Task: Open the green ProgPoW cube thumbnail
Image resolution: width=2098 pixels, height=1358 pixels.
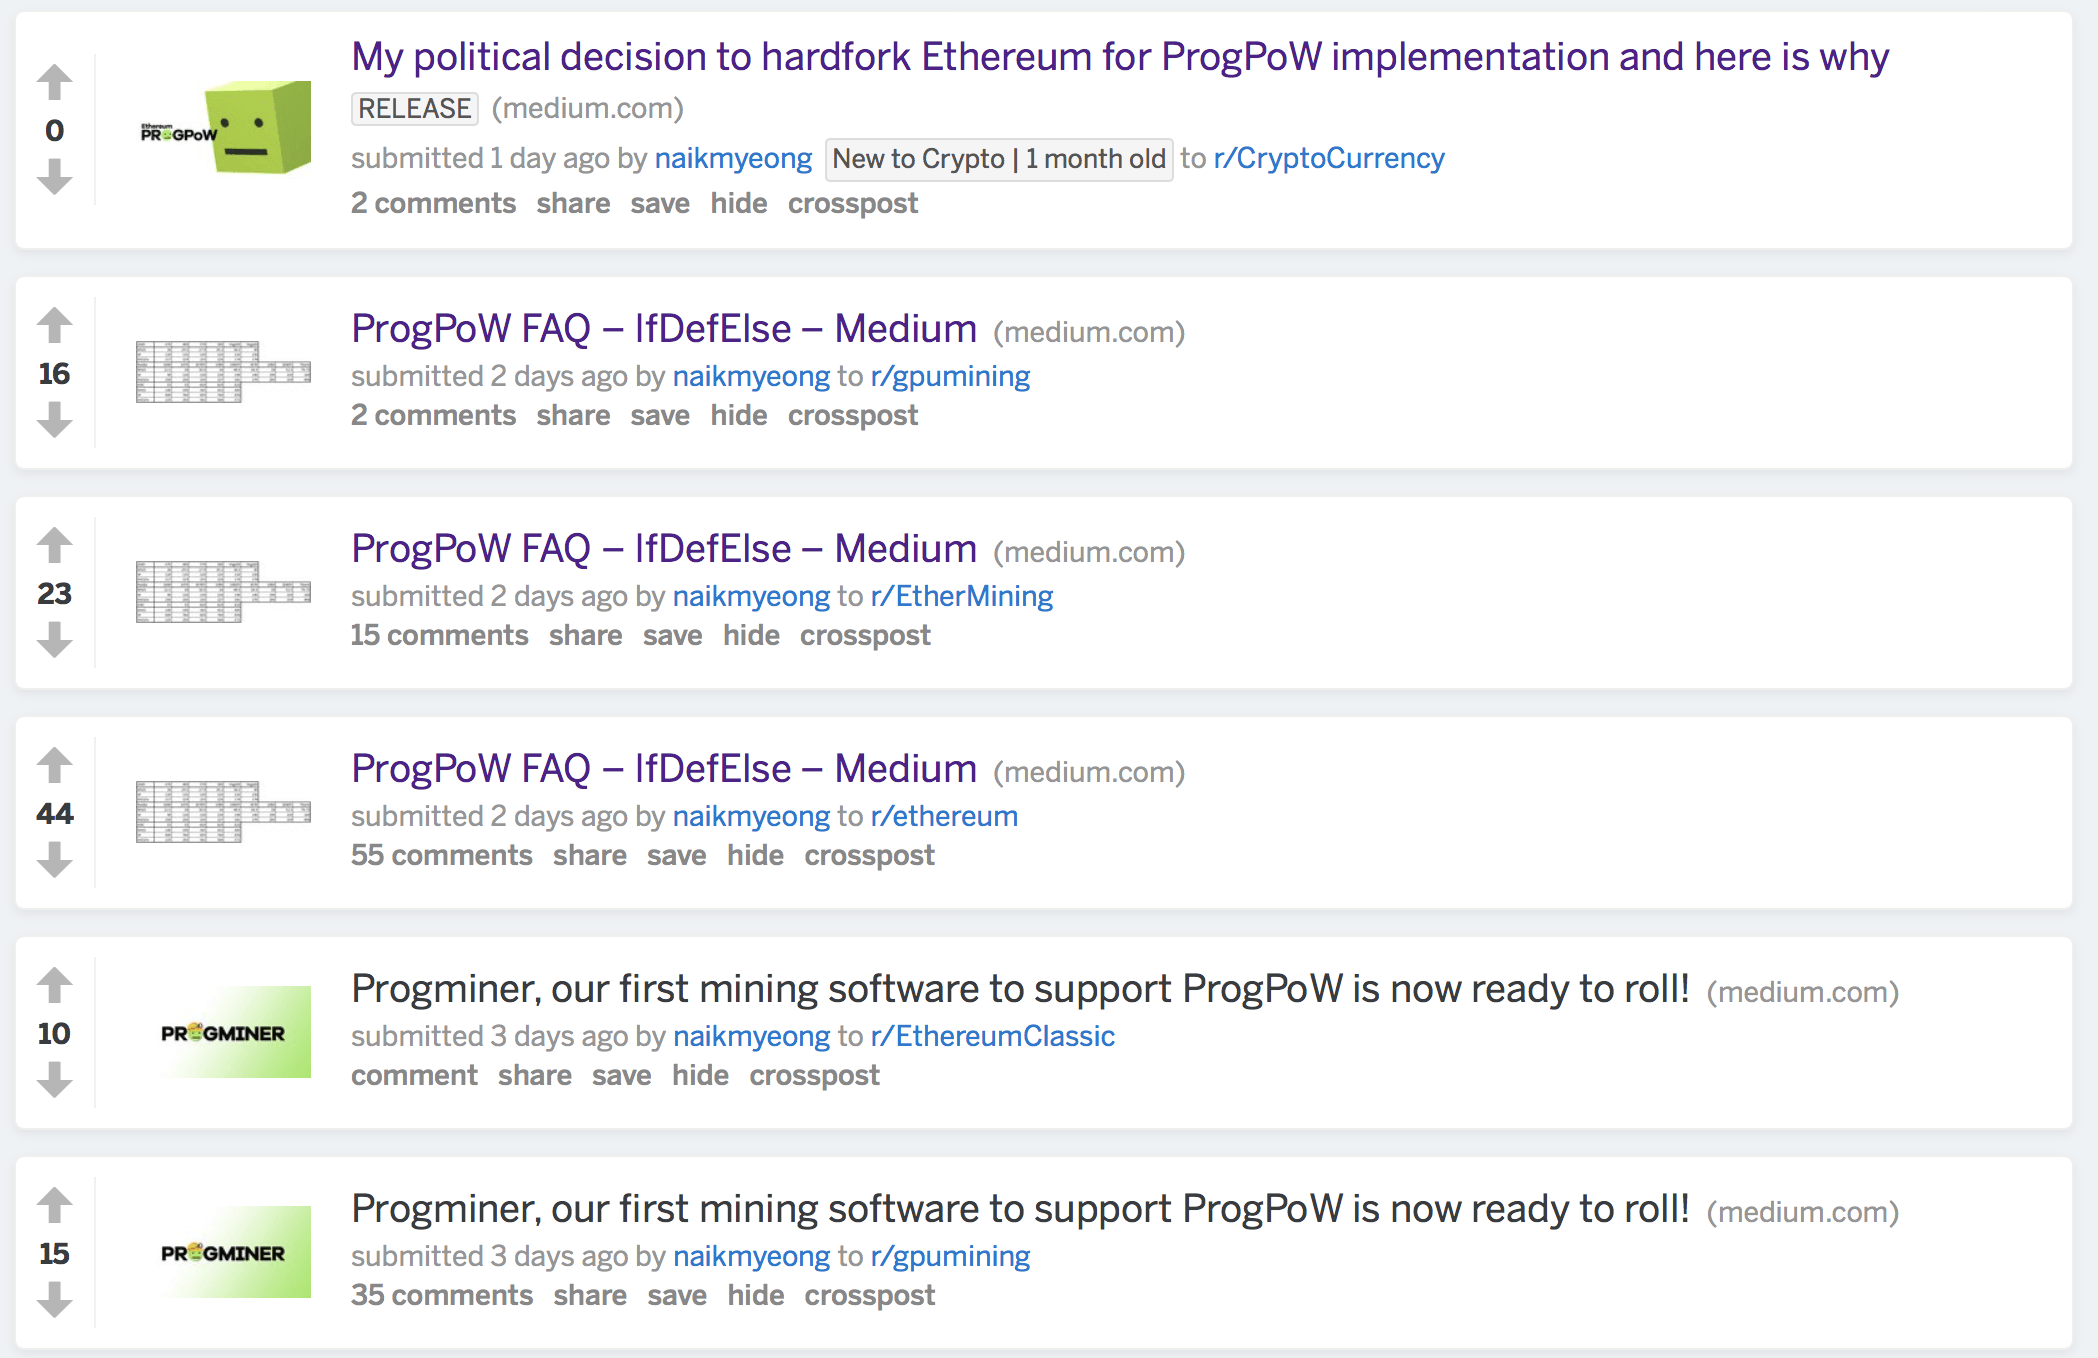Action: pos(224,128)
